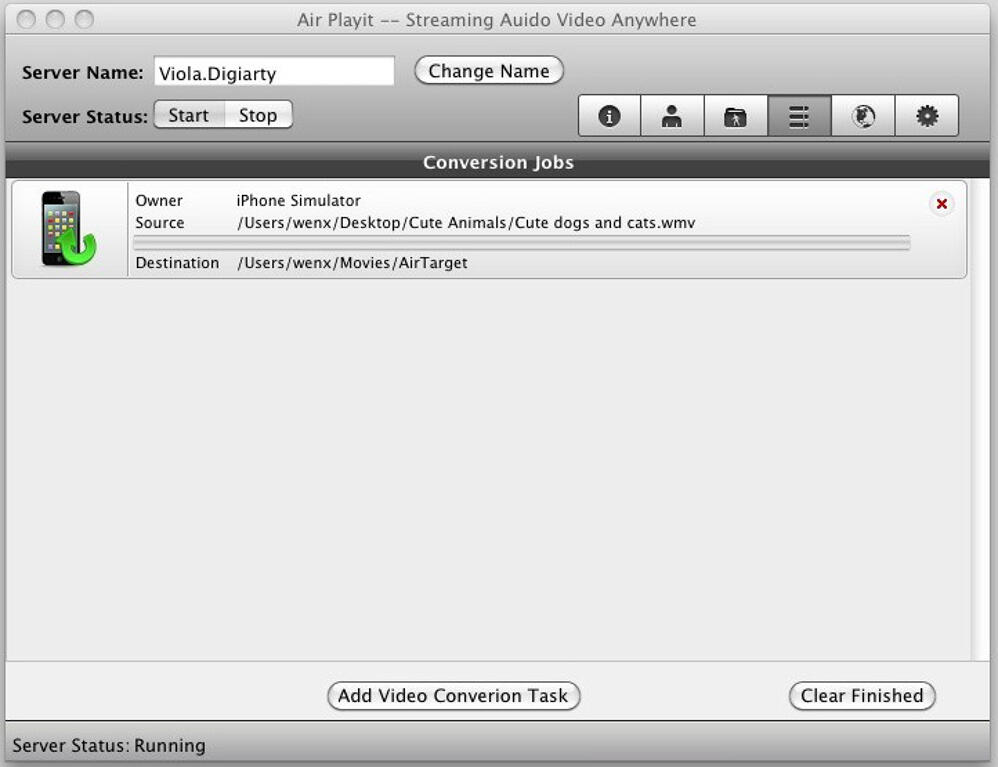Click the Conversion Jobs header
This screenshot has width=998, height=767.
point(498,162)
